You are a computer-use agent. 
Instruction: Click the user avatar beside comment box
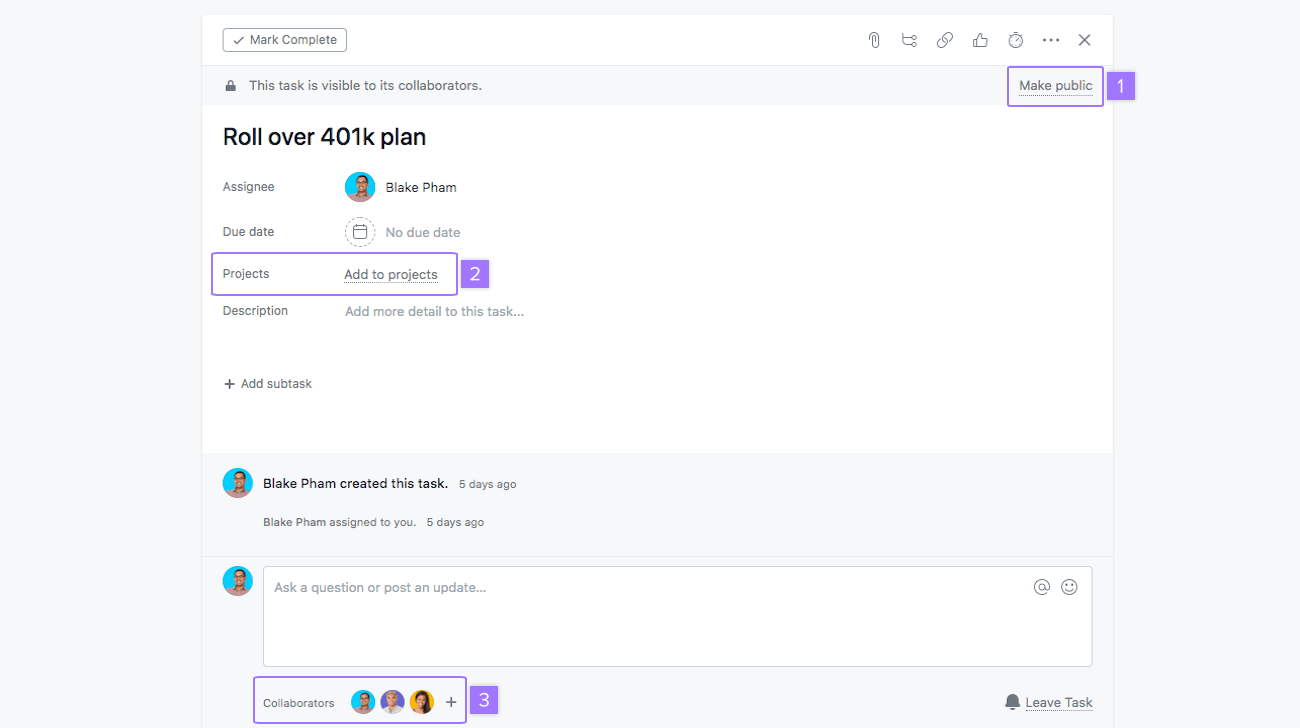pos(238,581)
